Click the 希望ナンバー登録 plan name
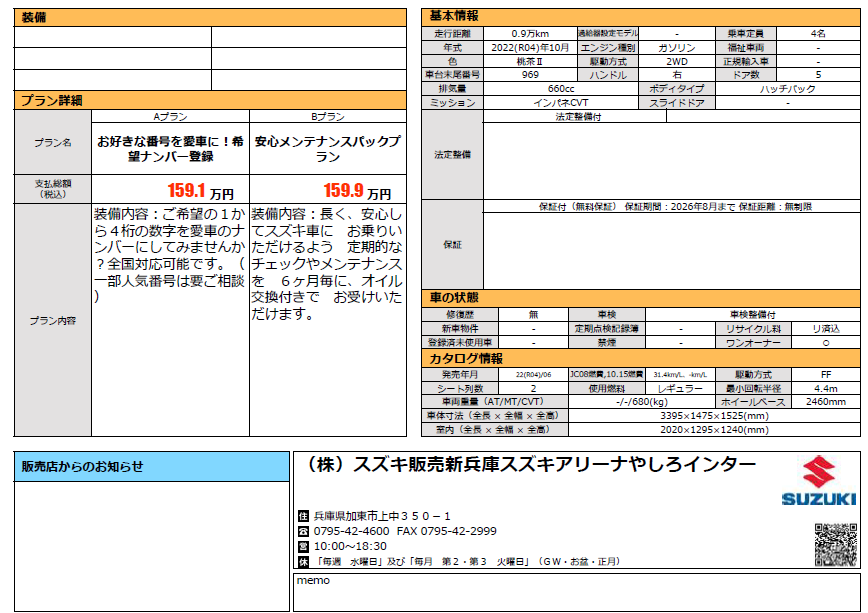 pos(169,150)
